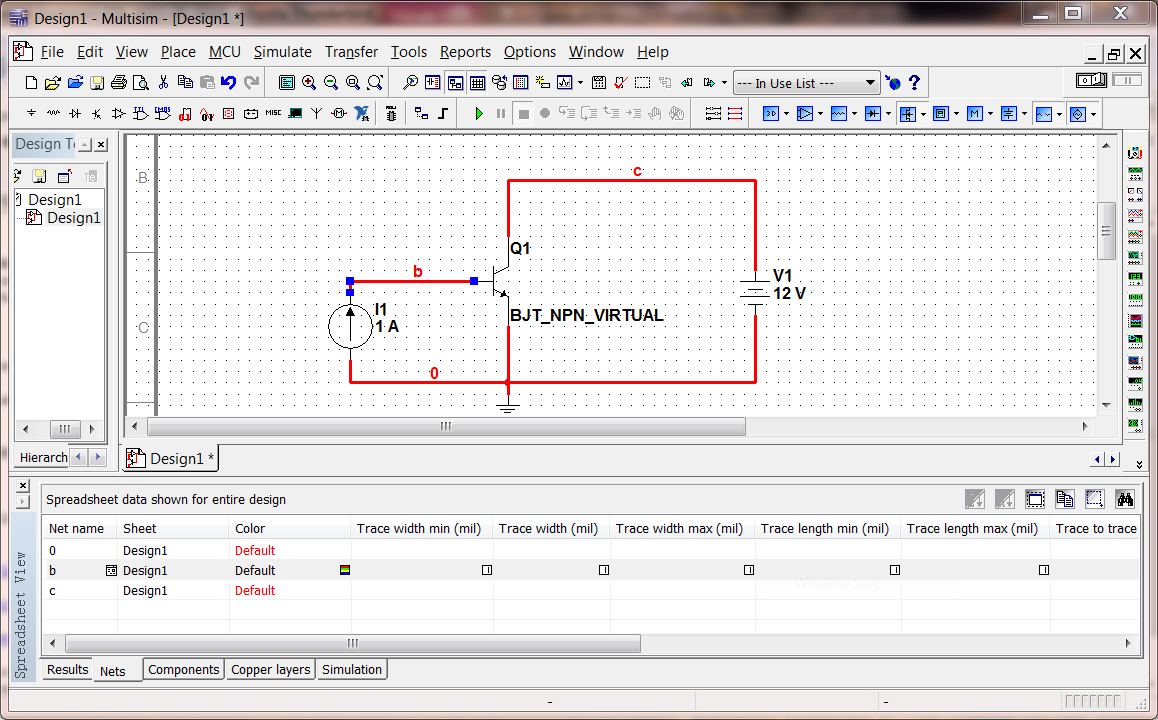Place a diode component

tap(75, 114)
